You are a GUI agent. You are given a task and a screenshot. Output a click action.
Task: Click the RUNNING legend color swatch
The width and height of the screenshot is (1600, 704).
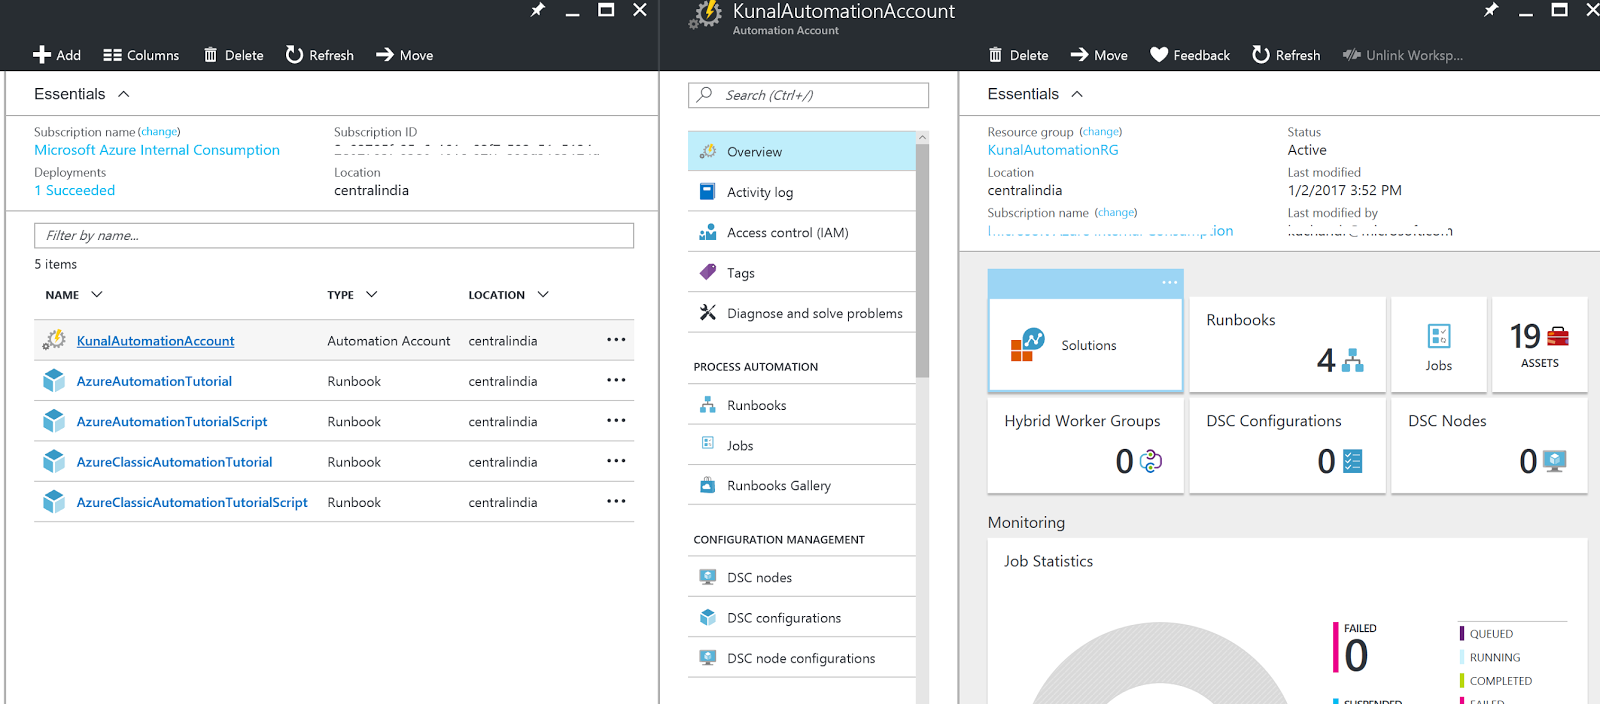tap(1462, 657)
